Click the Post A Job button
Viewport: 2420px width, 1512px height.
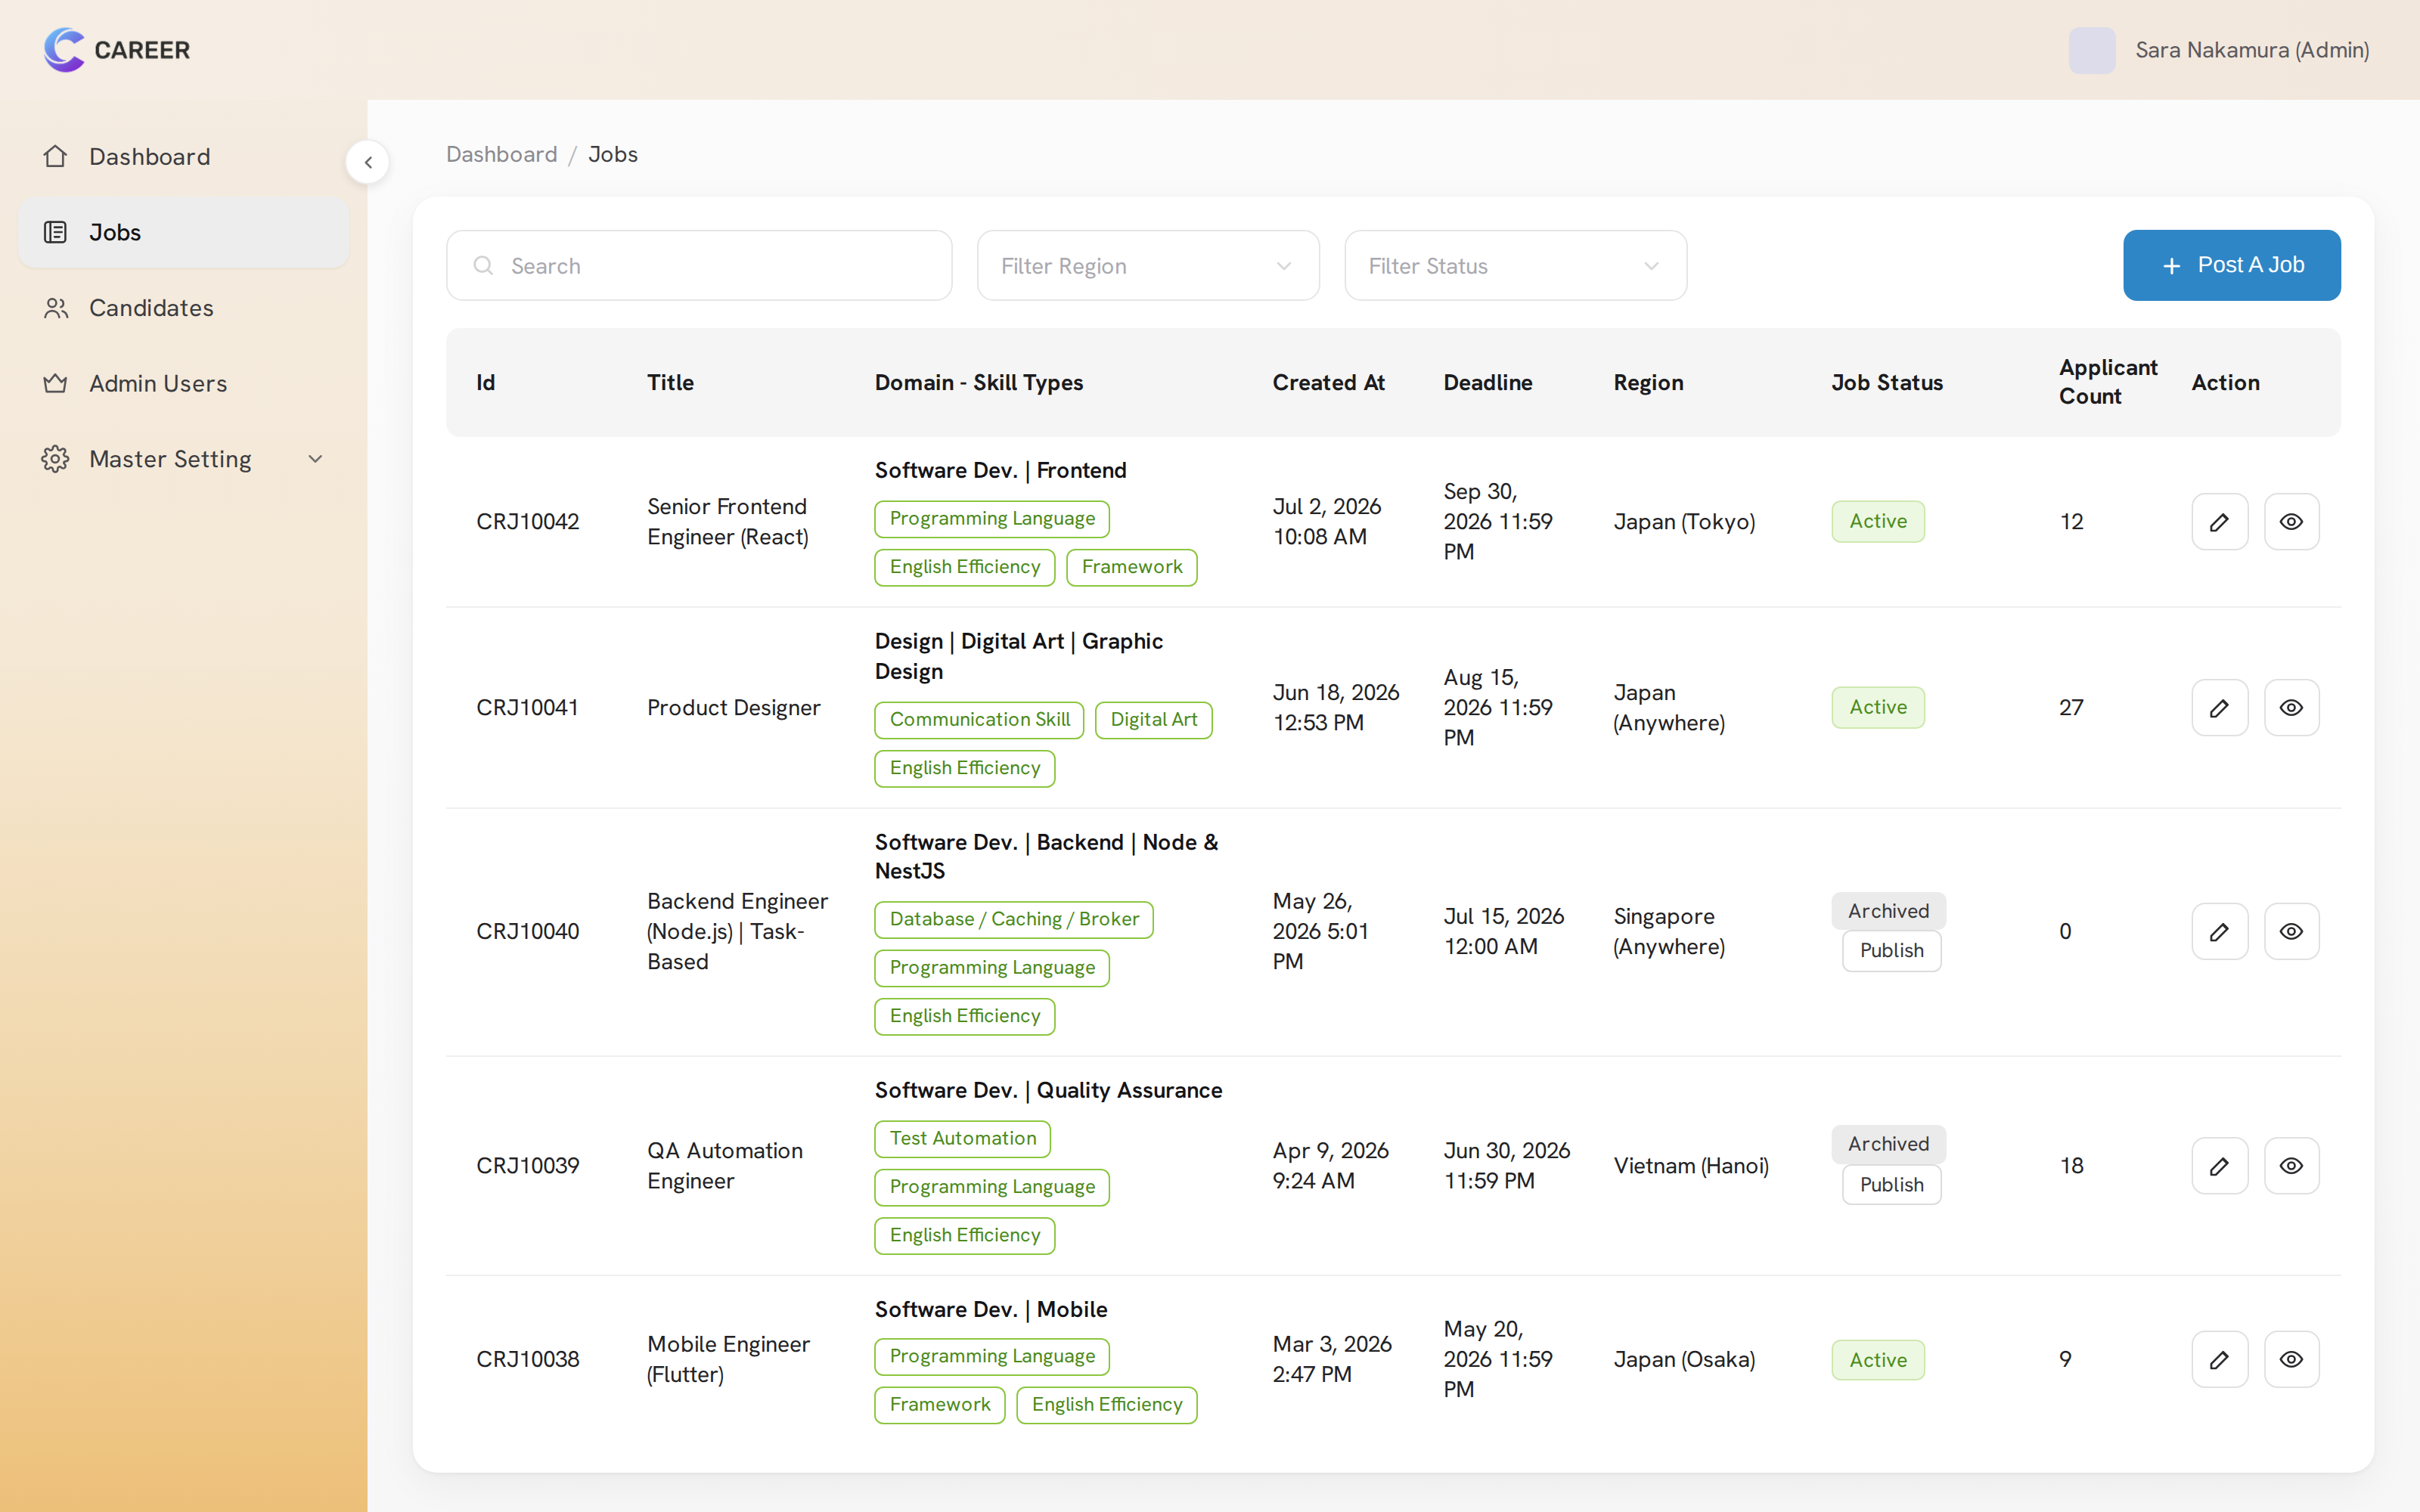tap(2231, 265)
